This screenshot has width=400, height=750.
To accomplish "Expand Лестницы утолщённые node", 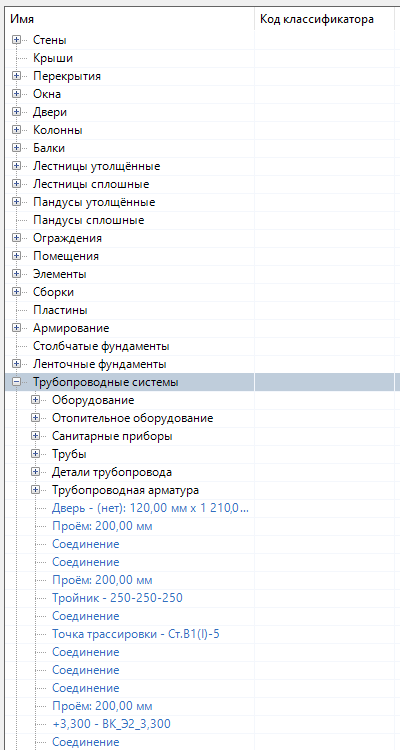I will coord(17,166).
